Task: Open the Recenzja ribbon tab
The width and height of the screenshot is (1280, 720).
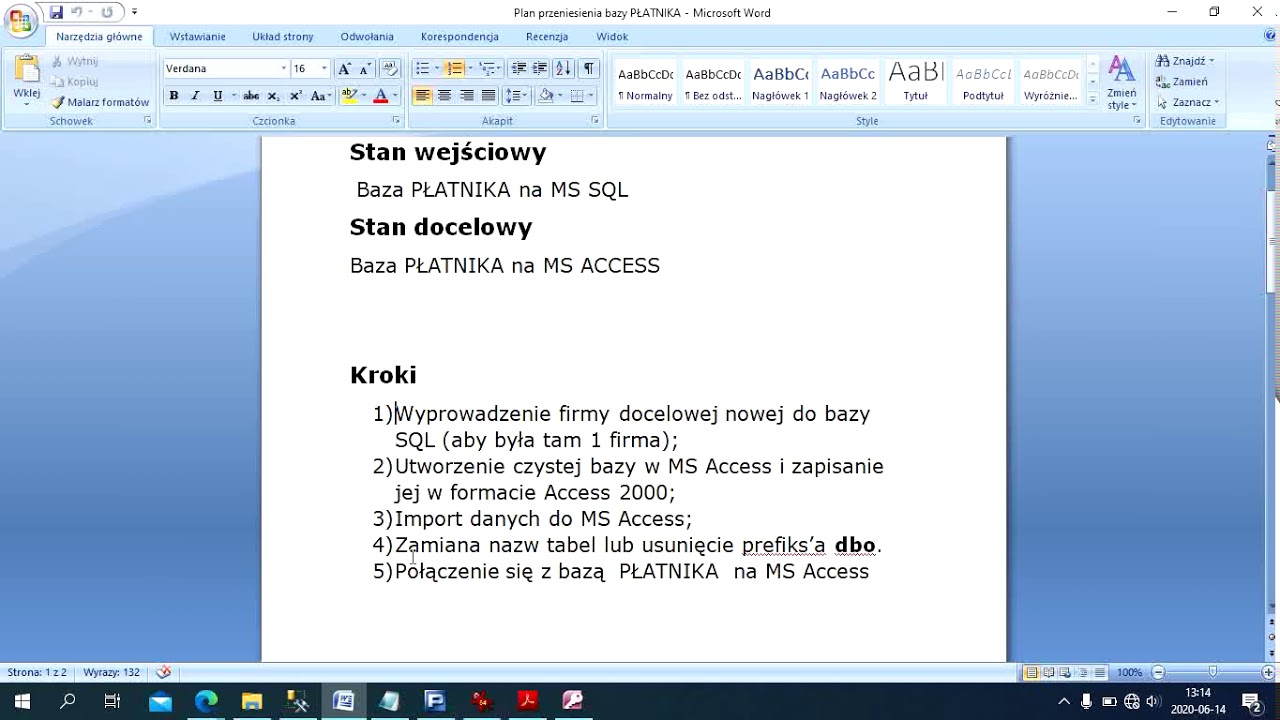Action: (x=547, y=37)
